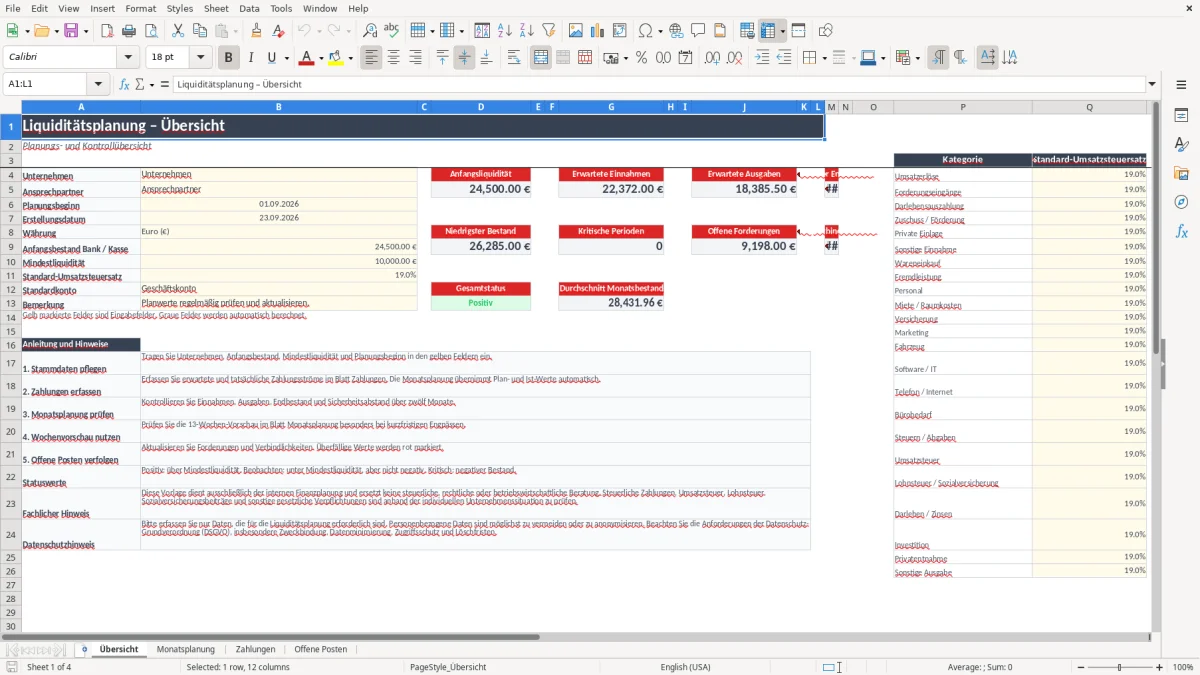The image size is (1200, 675).
Task: Open the Save button dropdown arrow
Action: (85, 31)
